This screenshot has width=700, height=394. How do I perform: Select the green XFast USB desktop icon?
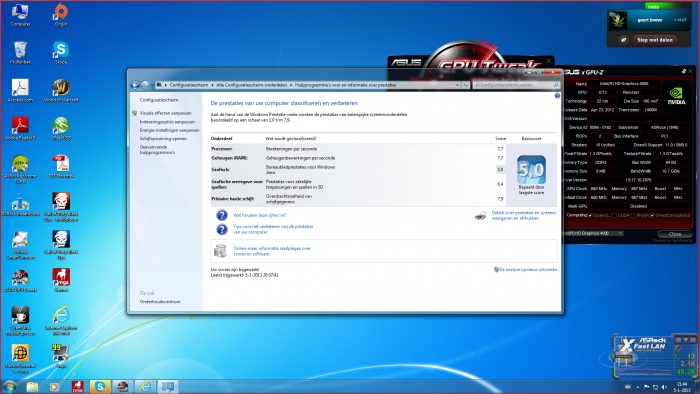pyautogui.click(x=61, y=129)
